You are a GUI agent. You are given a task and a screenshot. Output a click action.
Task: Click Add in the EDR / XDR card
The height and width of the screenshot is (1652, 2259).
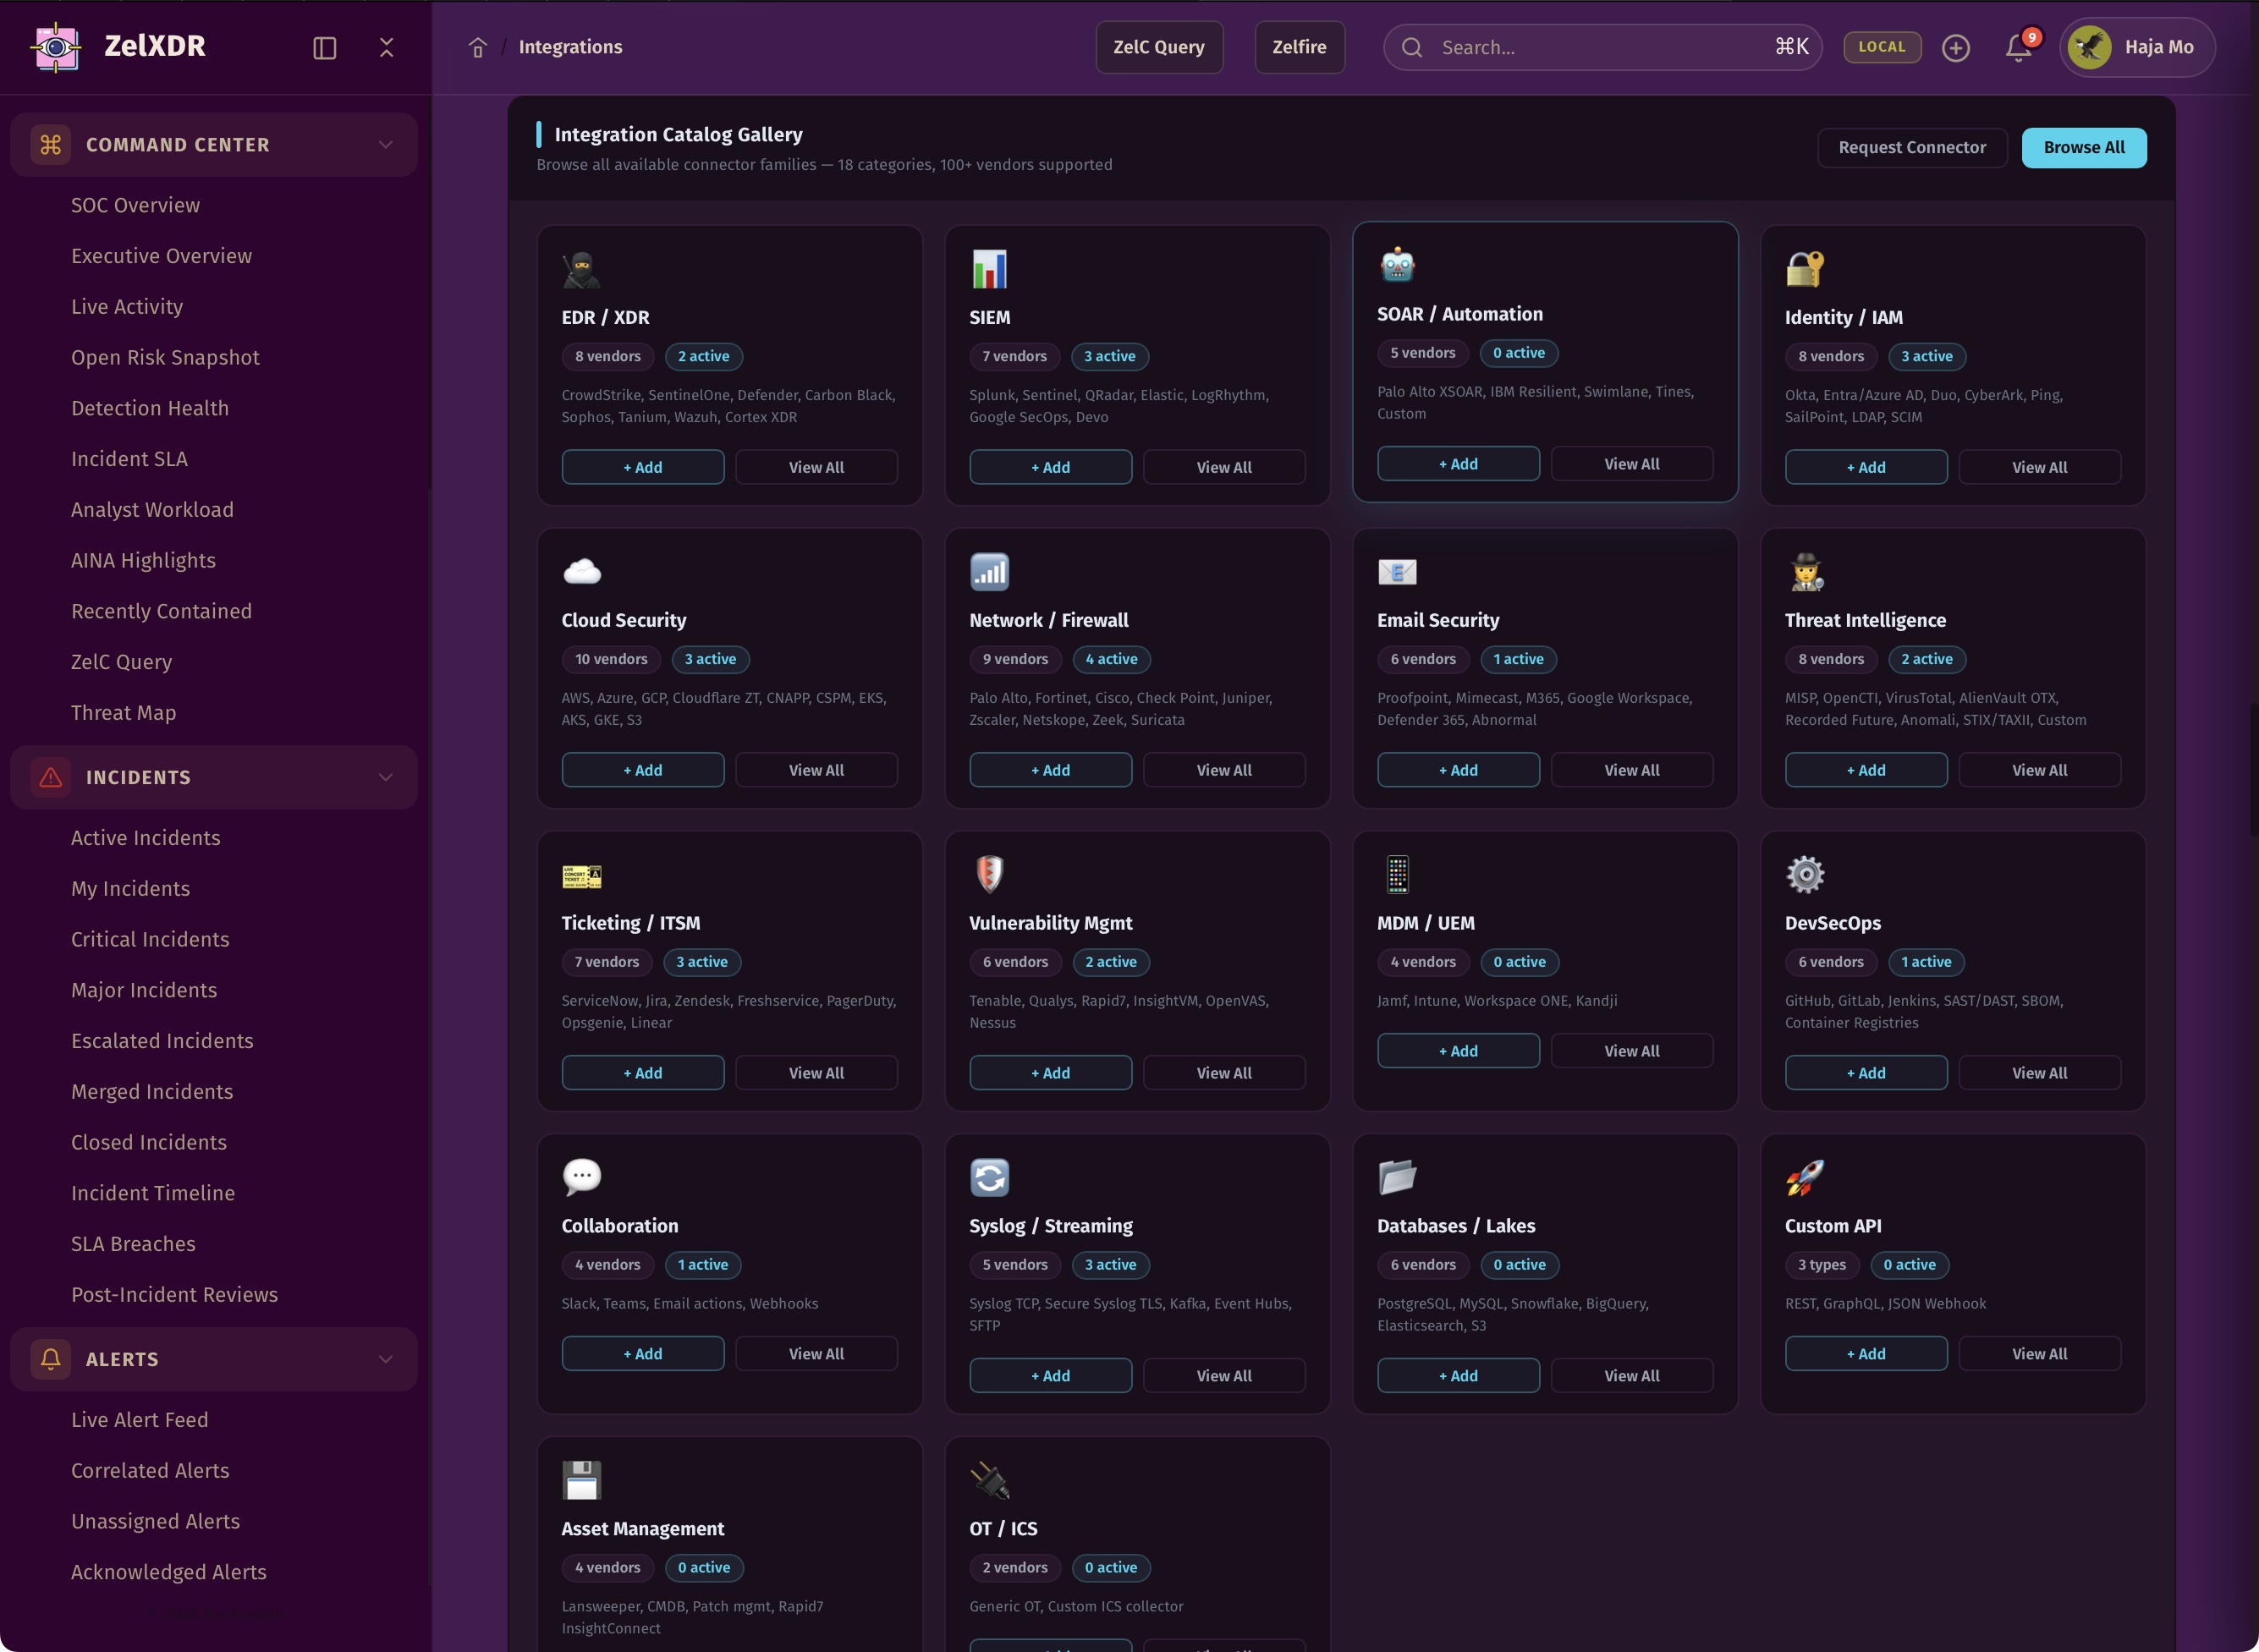pos(642,467)
